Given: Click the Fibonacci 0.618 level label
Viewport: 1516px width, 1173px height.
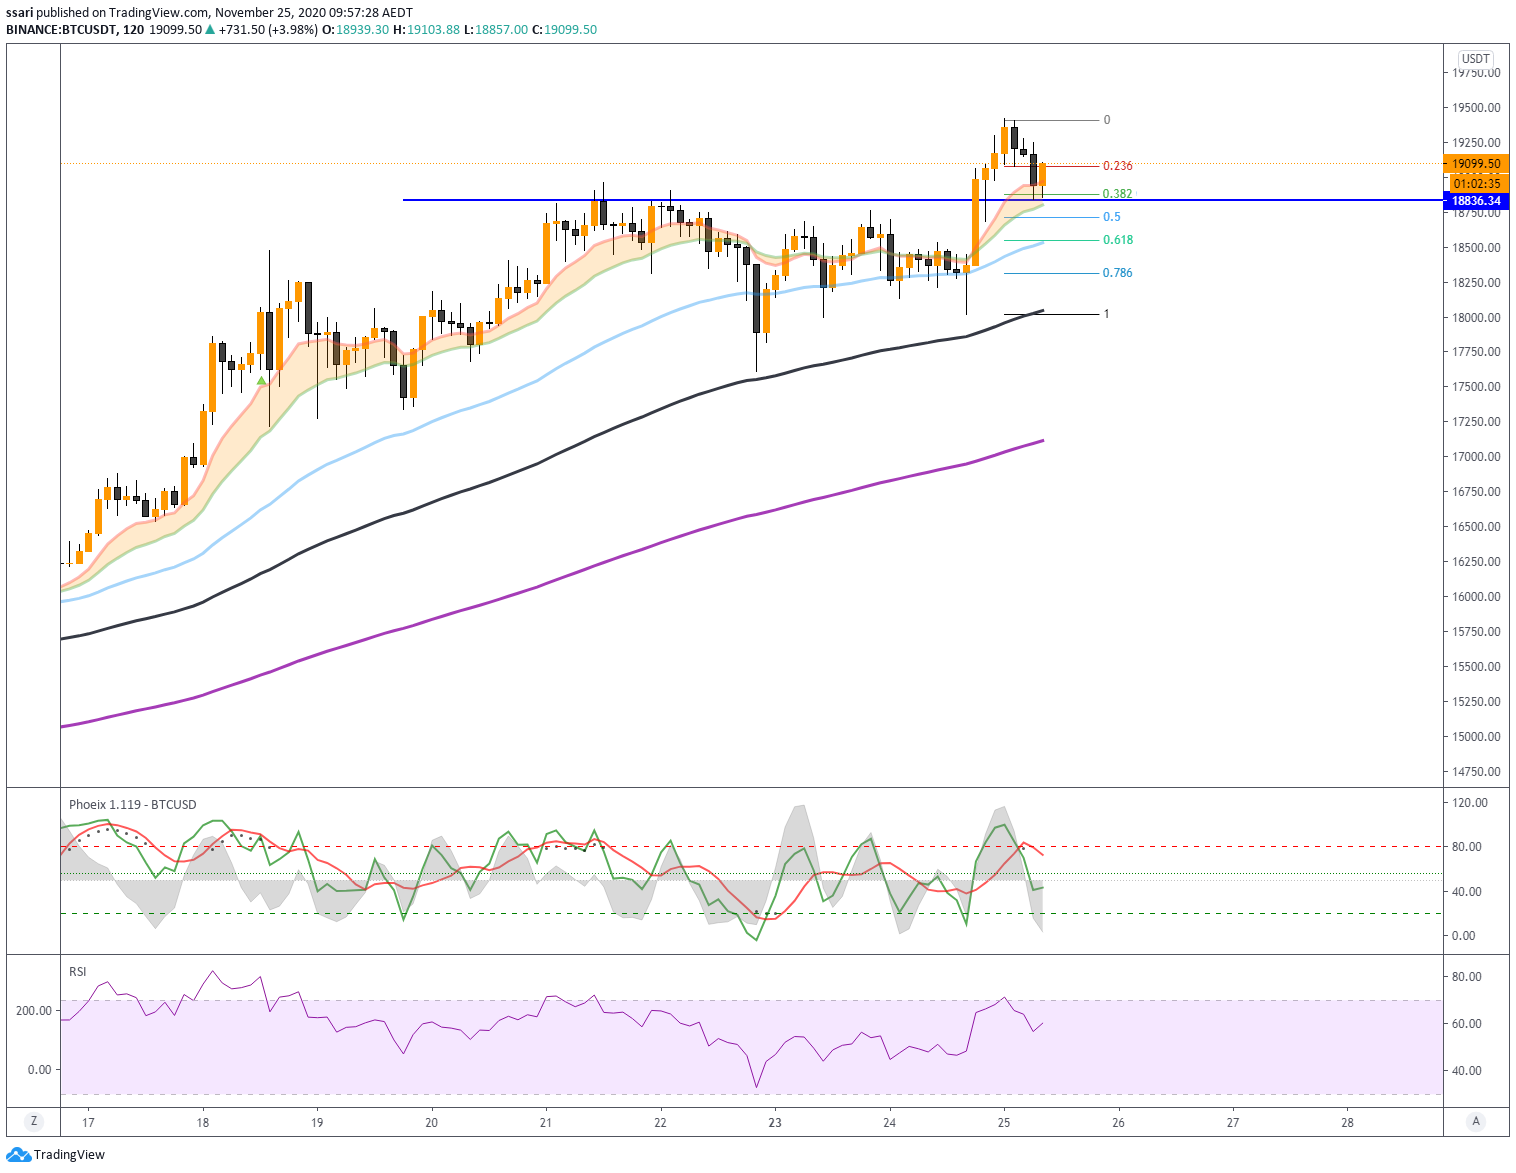Looking at the screenshot, I should click(x=1118, y=240).
